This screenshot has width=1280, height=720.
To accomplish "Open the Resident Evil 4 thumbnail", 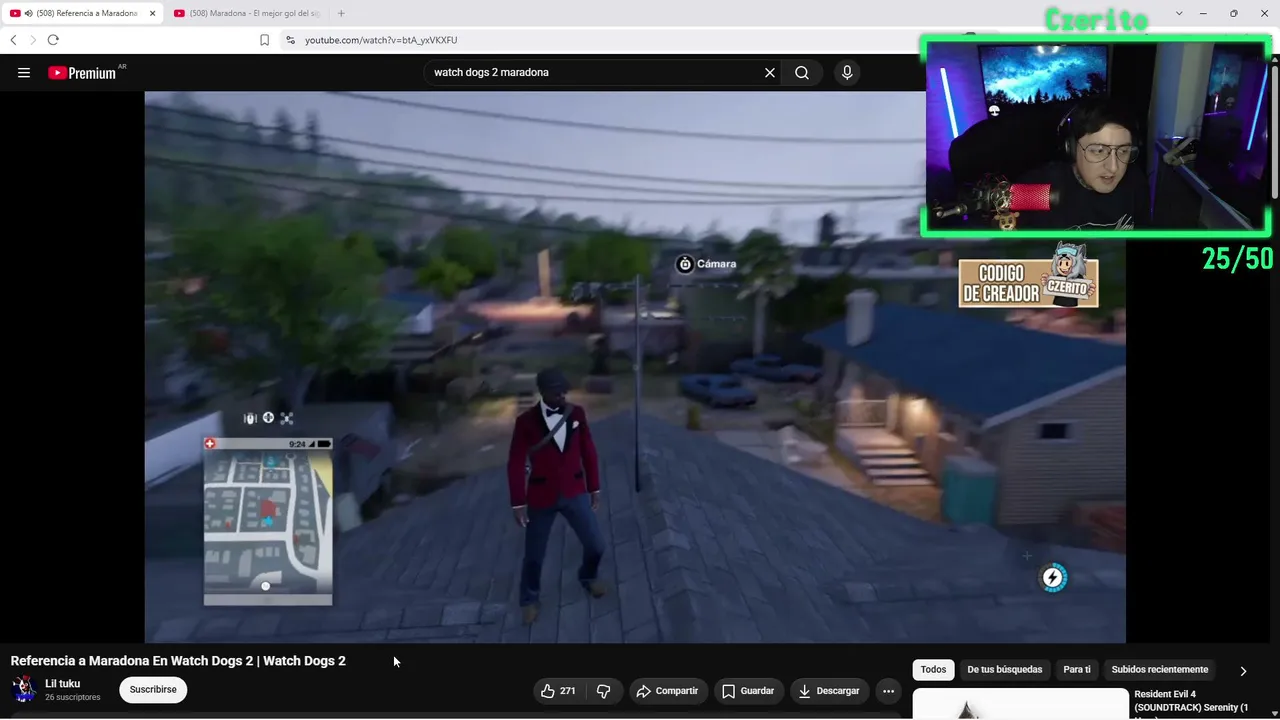I will pos(1020,704).
